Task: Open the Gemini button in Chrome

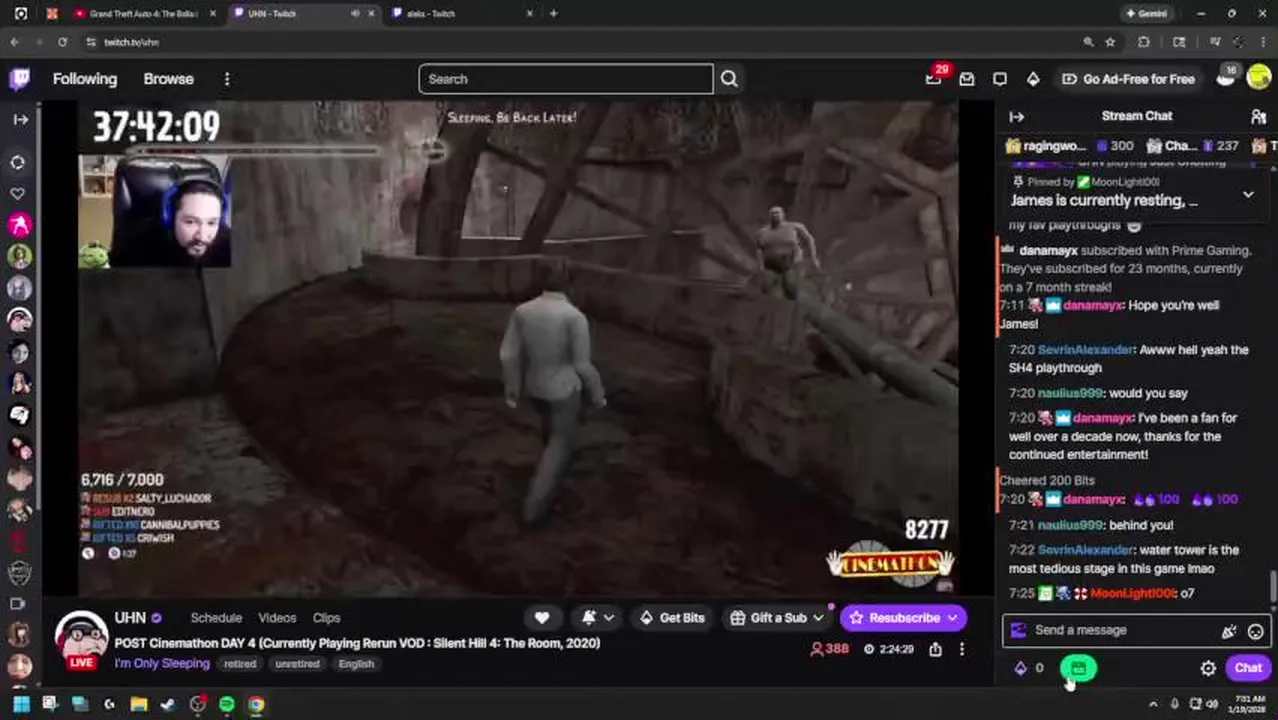Action: click(x=1147, y=14)
